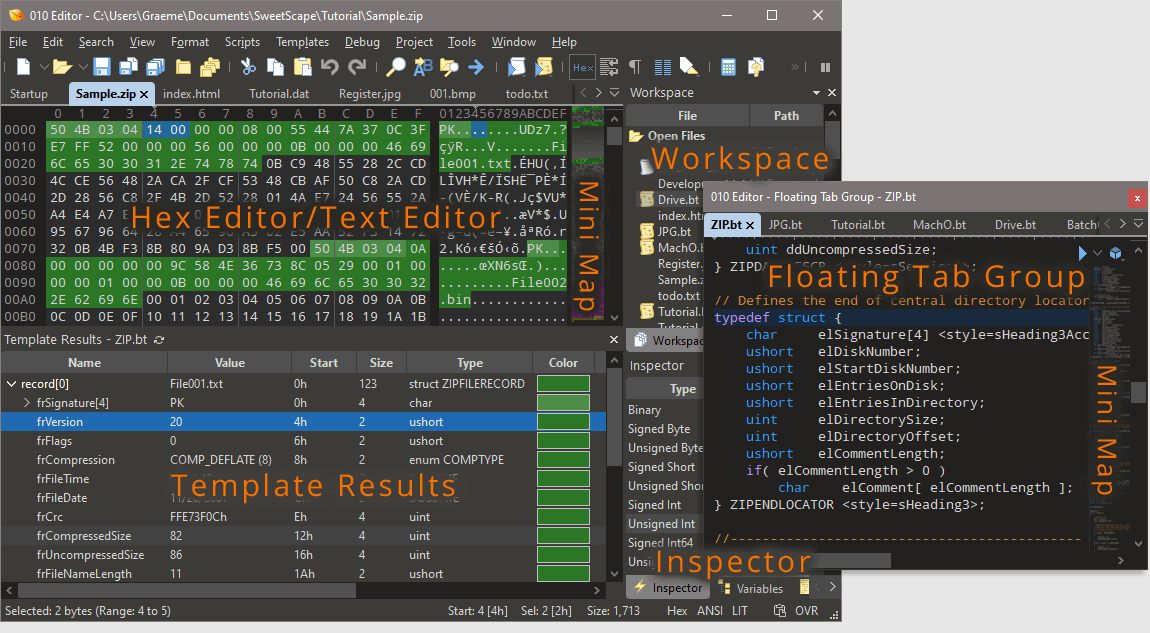The image size is (1150, 633).
Task: Open the Calculator toolbar icon
Action: (x=729, y=67)
